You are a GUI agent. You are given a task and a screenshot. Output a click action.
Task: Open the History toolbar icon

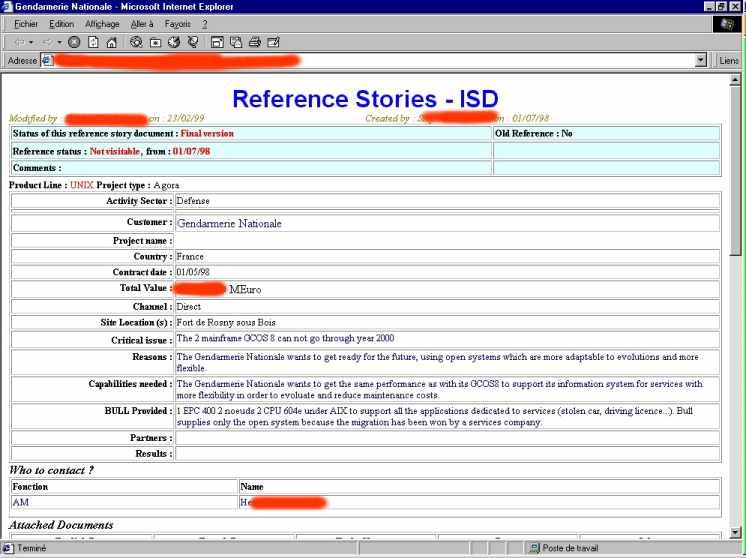174,42
